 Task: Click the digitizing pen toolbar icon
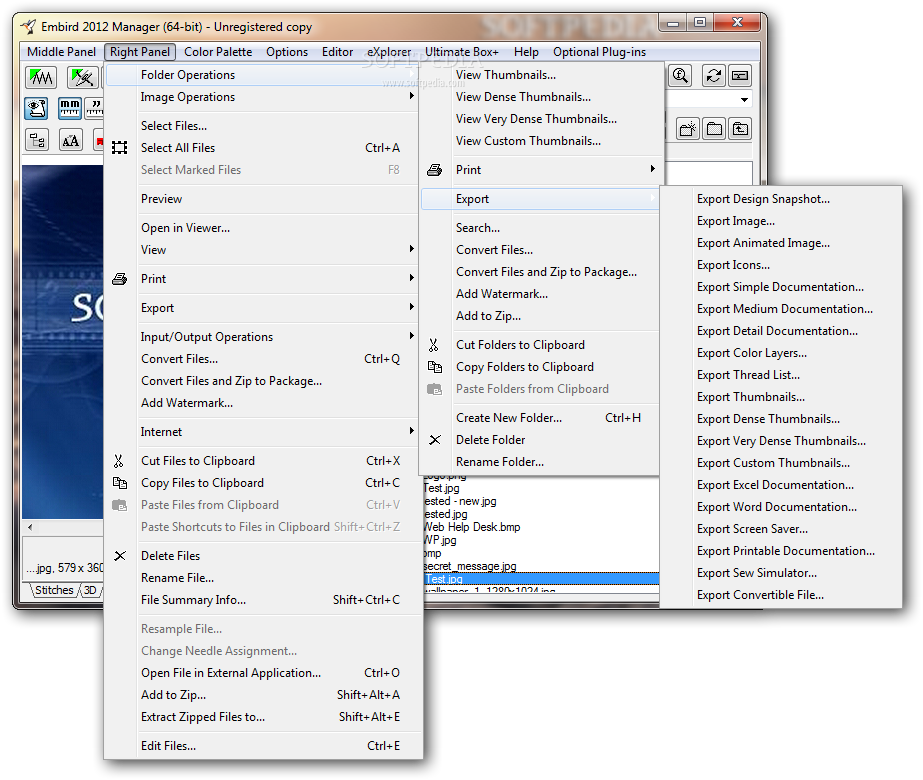pos(82,77)
